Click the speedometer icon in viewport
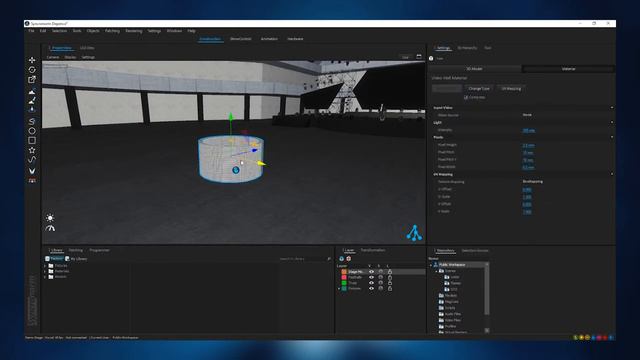The width and height of the screenshot is (640, 360). click(50, 228)
